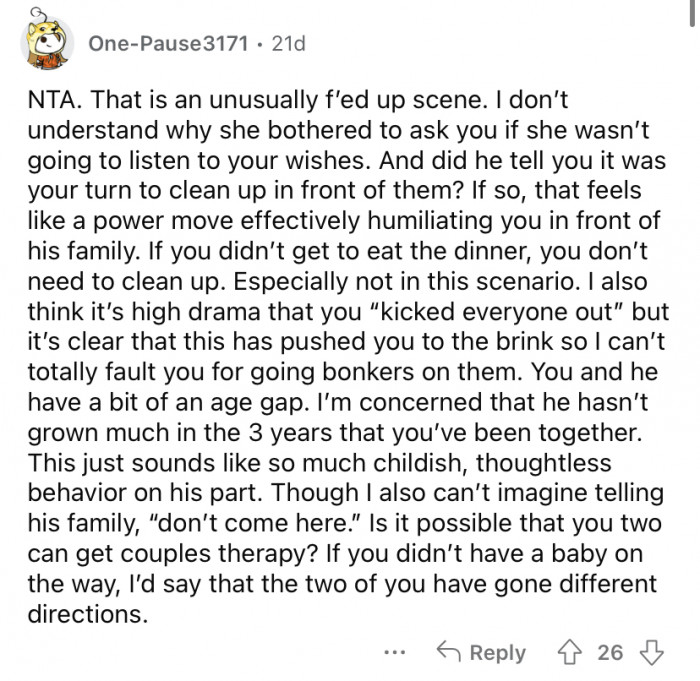Click the word NTA in the comment
Viewport: 700px width, 681px height.
tap(53, 102)
